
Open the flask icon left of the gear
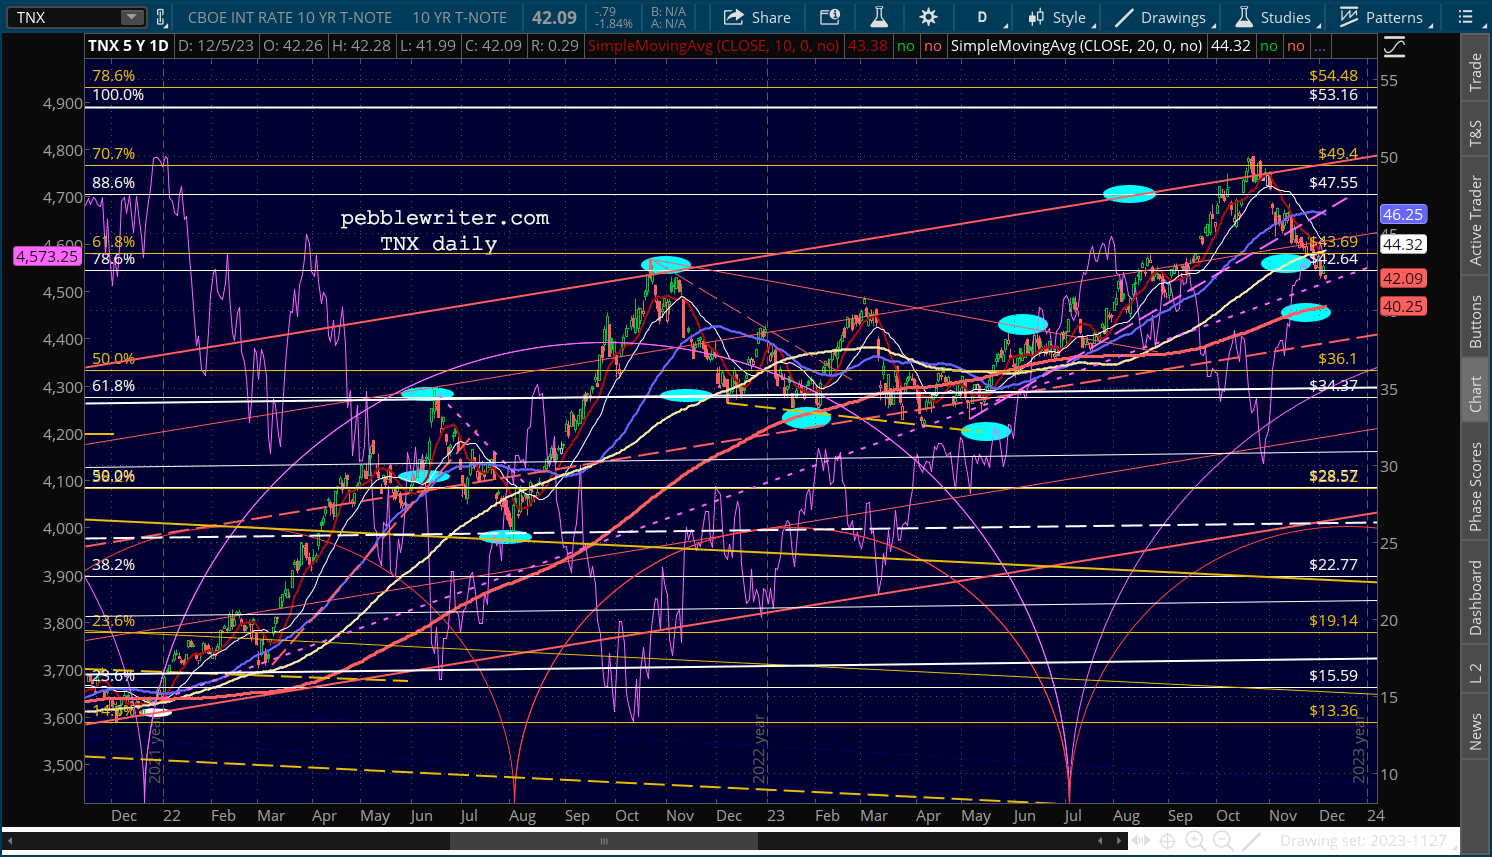879,17
